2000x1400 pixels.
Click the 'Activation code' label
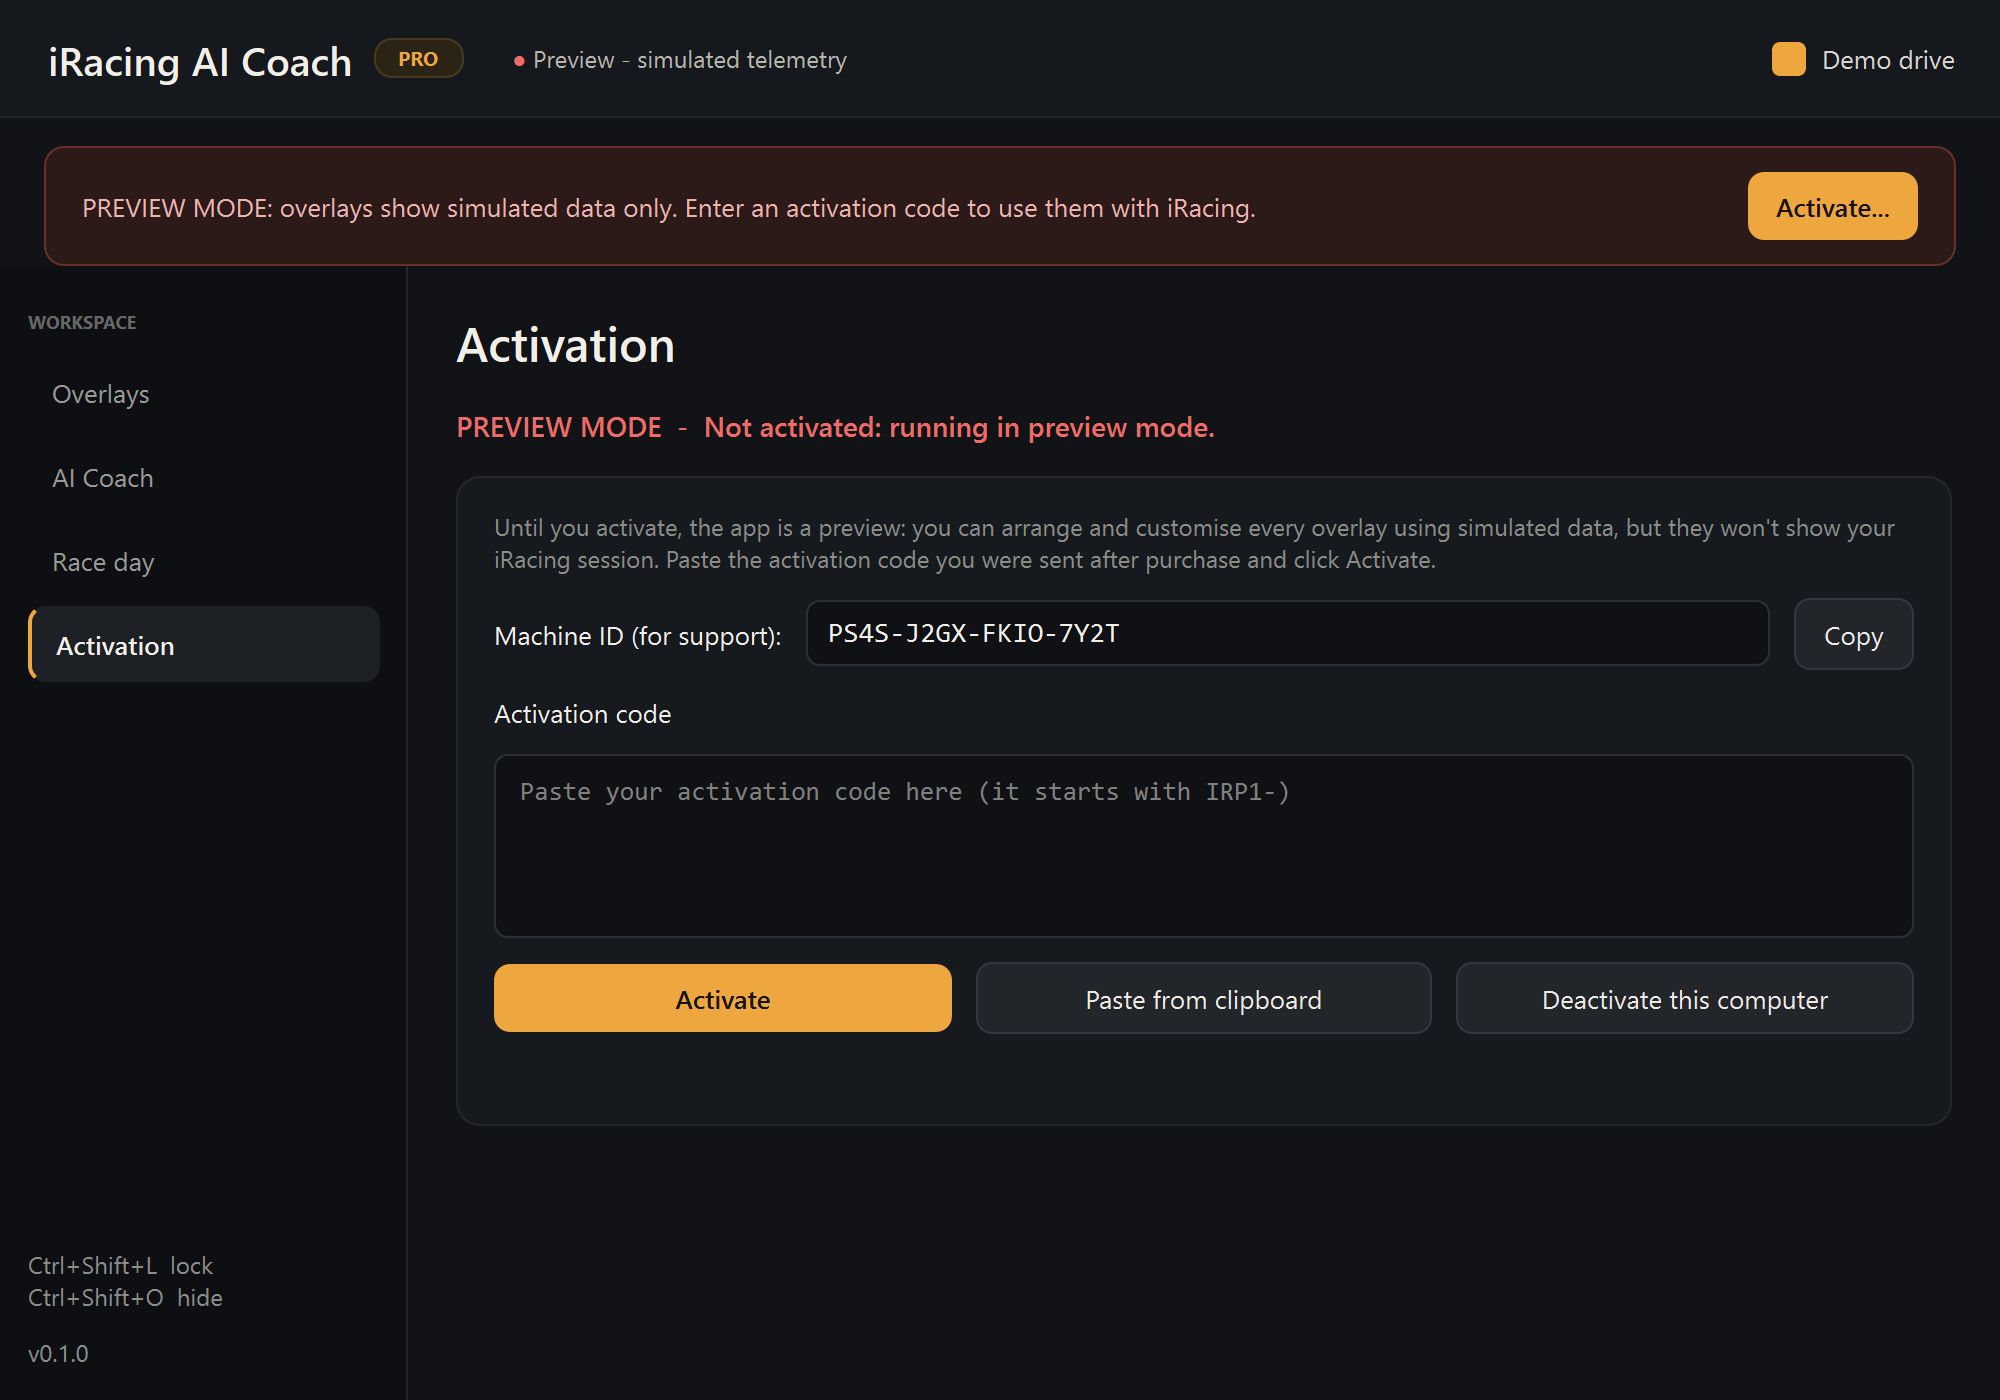(x=583, y=714)
